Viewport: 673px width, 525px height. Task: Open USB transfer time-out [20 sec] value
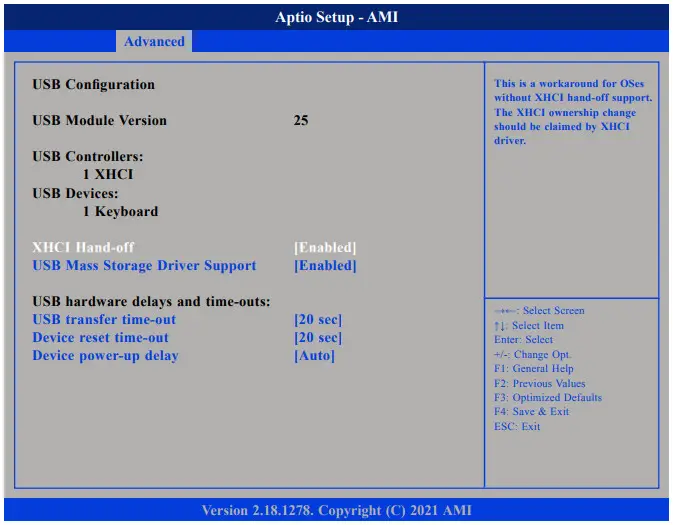point(318,319)
